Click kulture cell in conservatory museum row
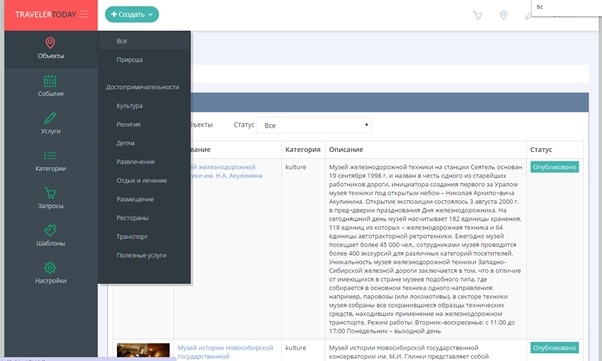 pyautogui.click(x=296, y=348)
